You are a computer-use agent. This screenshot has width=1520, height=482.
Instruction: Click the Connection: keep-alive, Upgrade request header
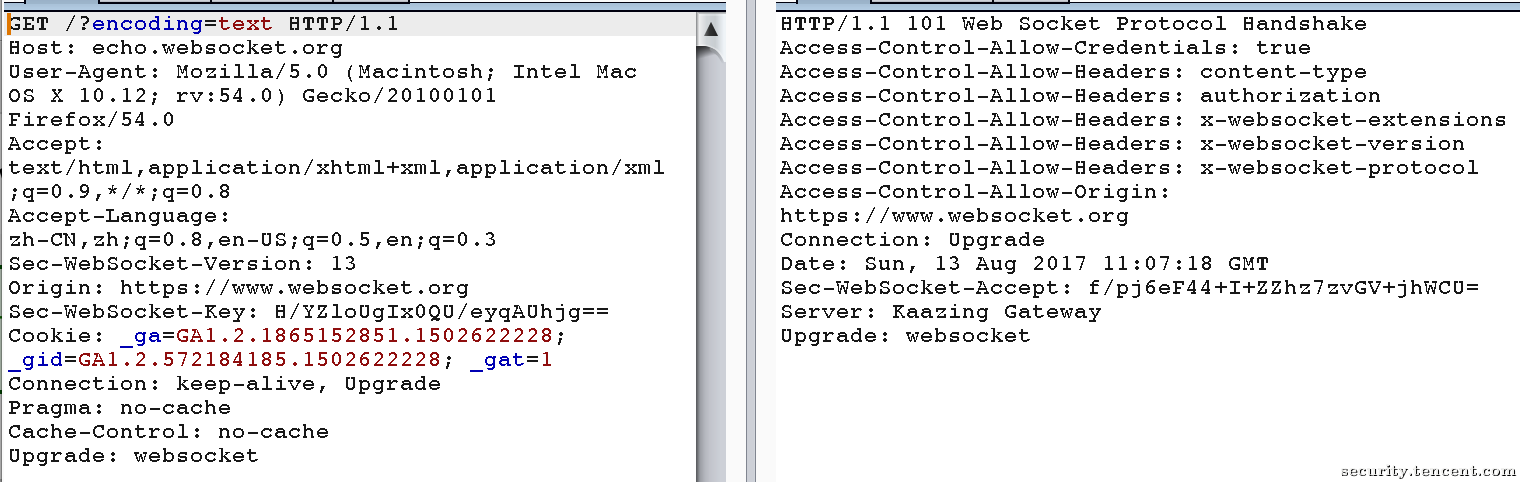(x=224, y=384)
